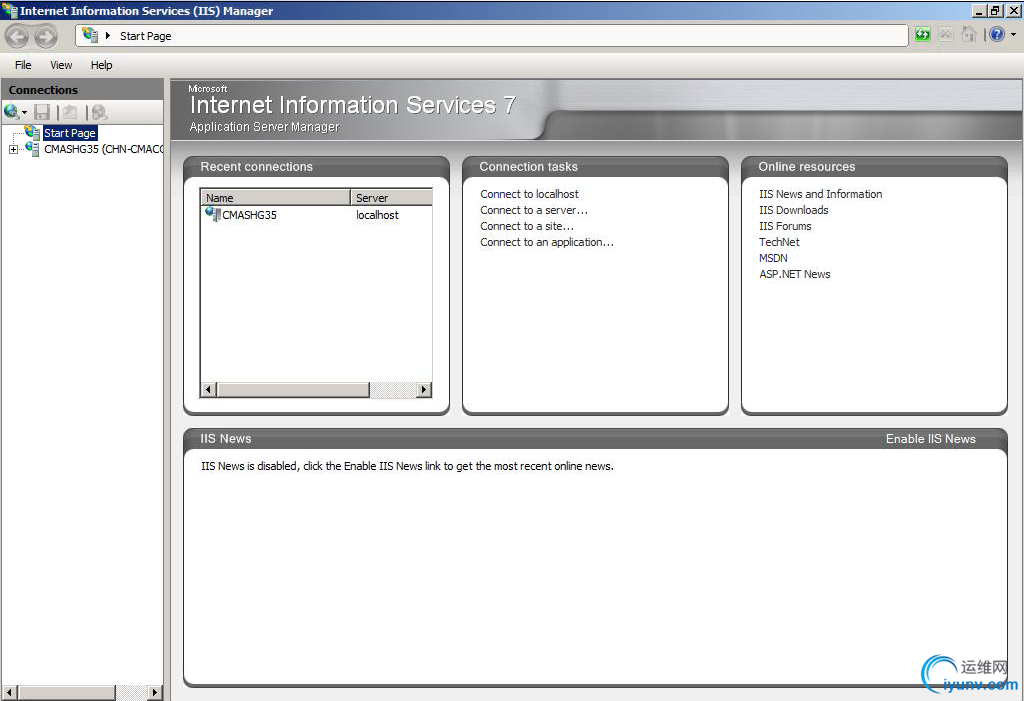Open the MSDN link
1024x701 pixels.
tap(773, 258)
